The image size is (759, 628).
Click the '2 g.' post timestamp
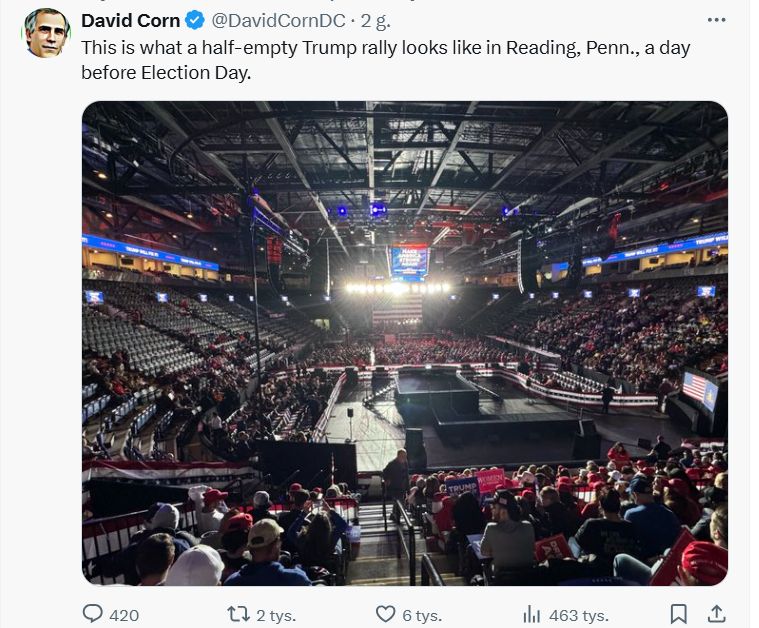pyautogui.click(x=374, y=20)
